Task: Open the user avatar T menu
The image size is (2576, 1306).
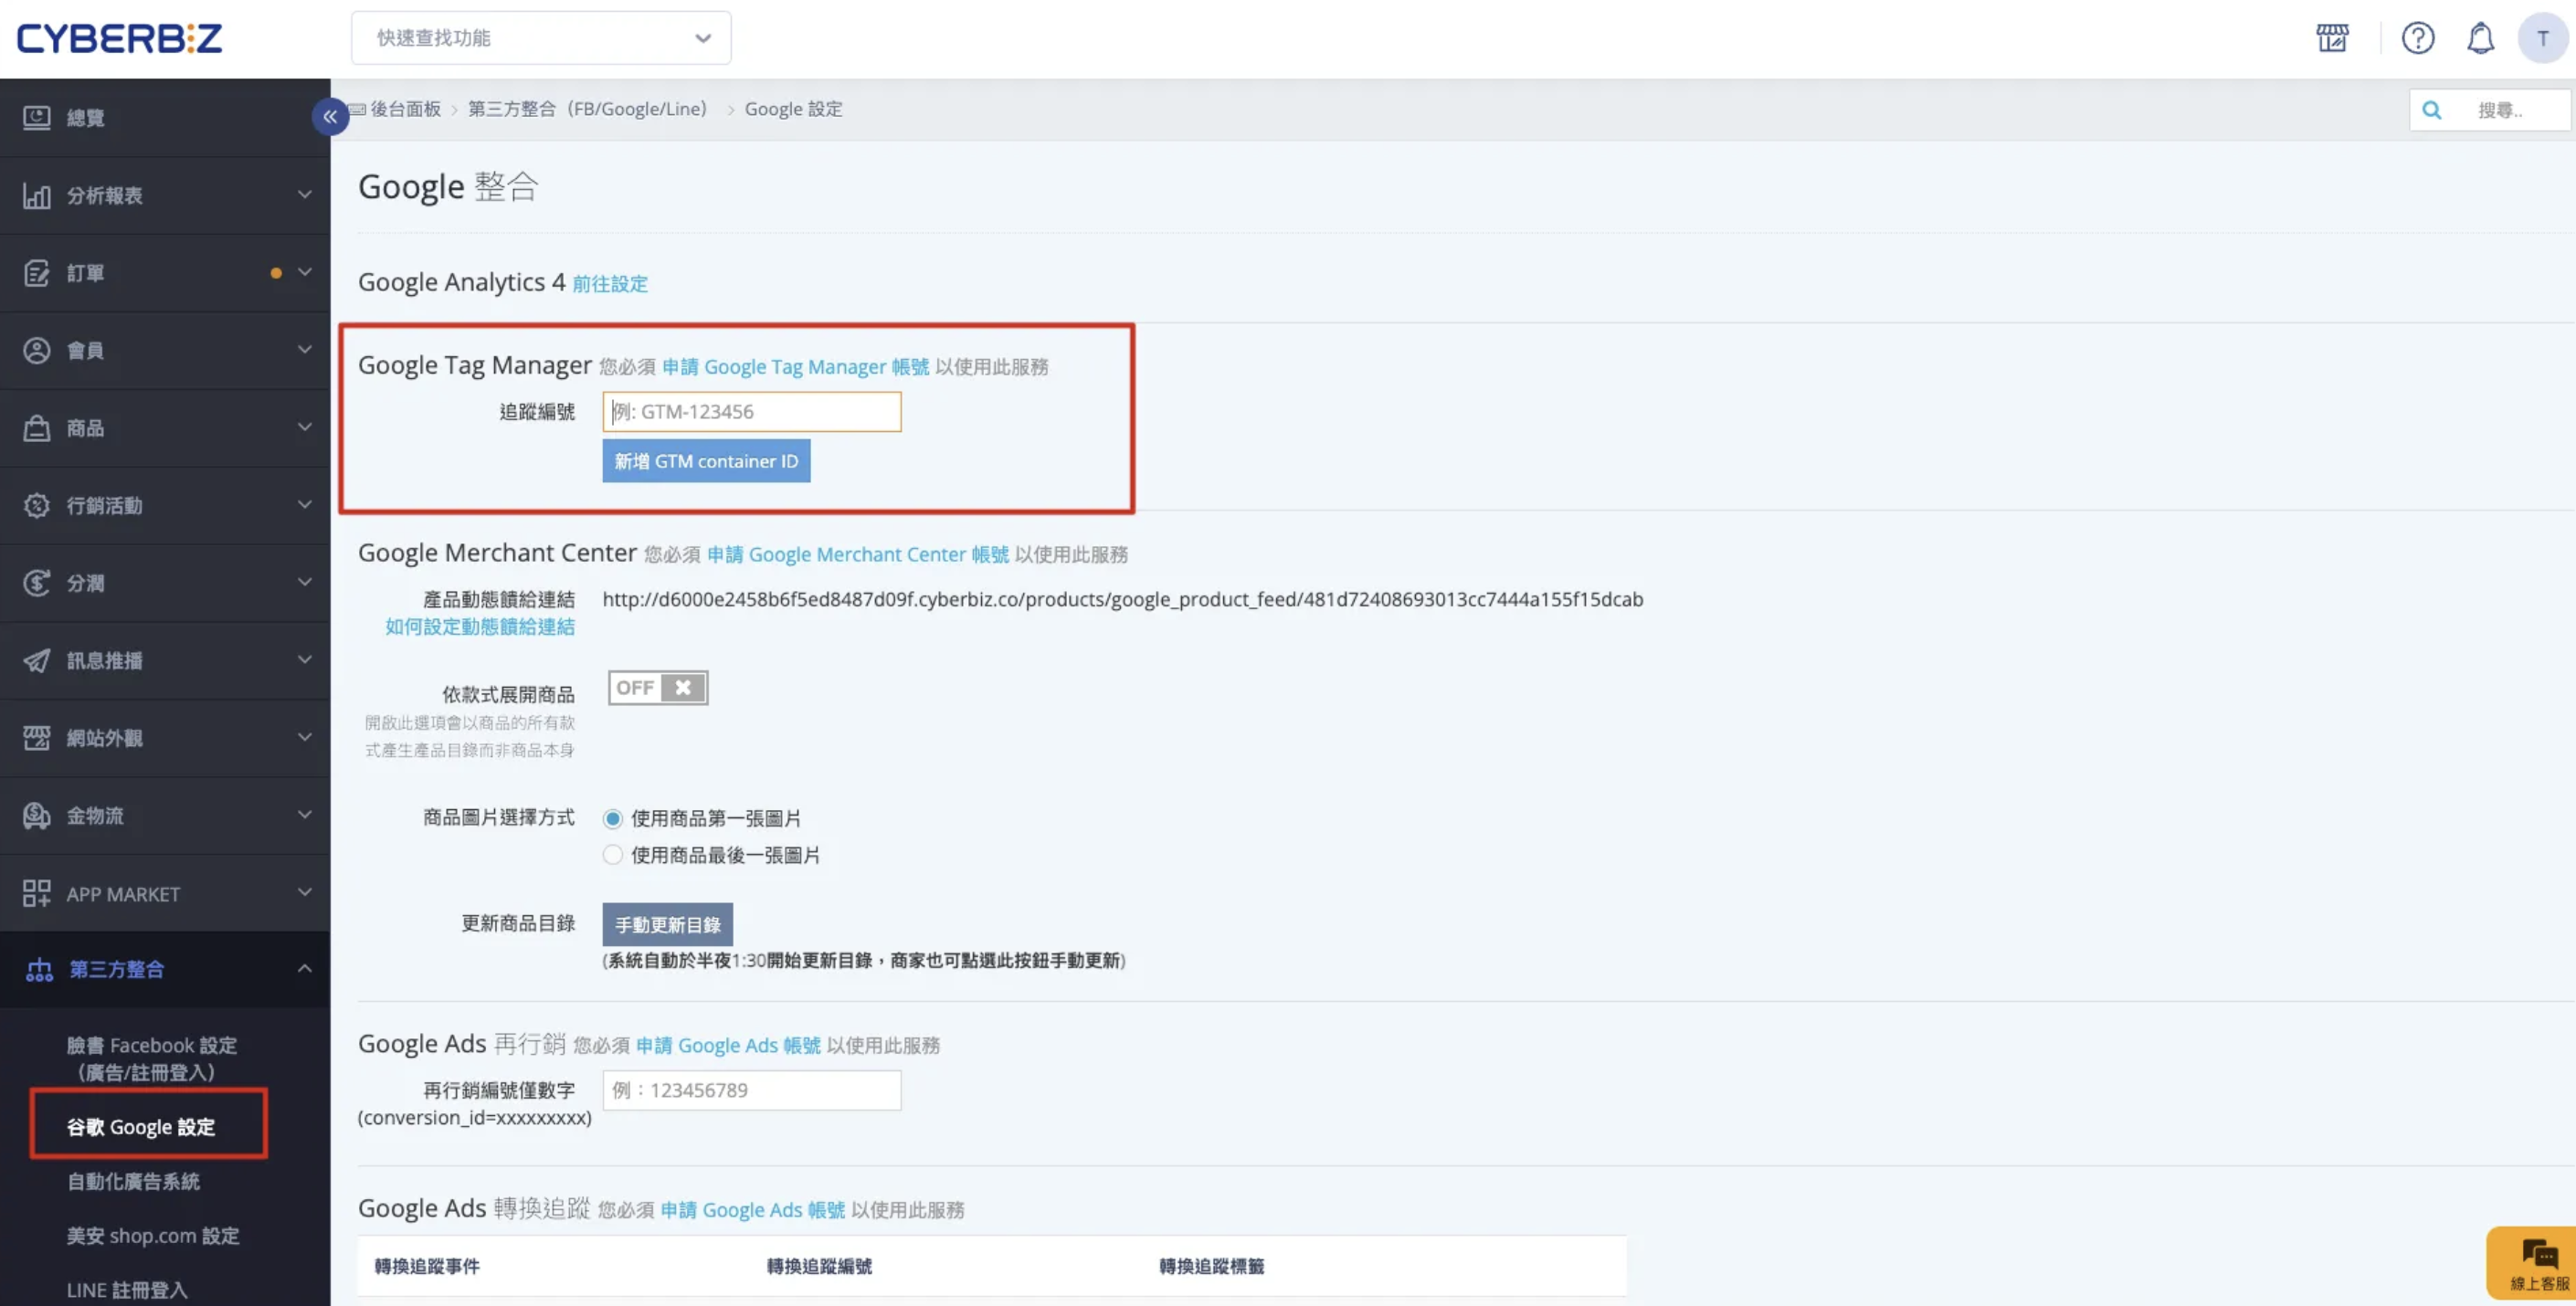Action: click(2542, 38)
